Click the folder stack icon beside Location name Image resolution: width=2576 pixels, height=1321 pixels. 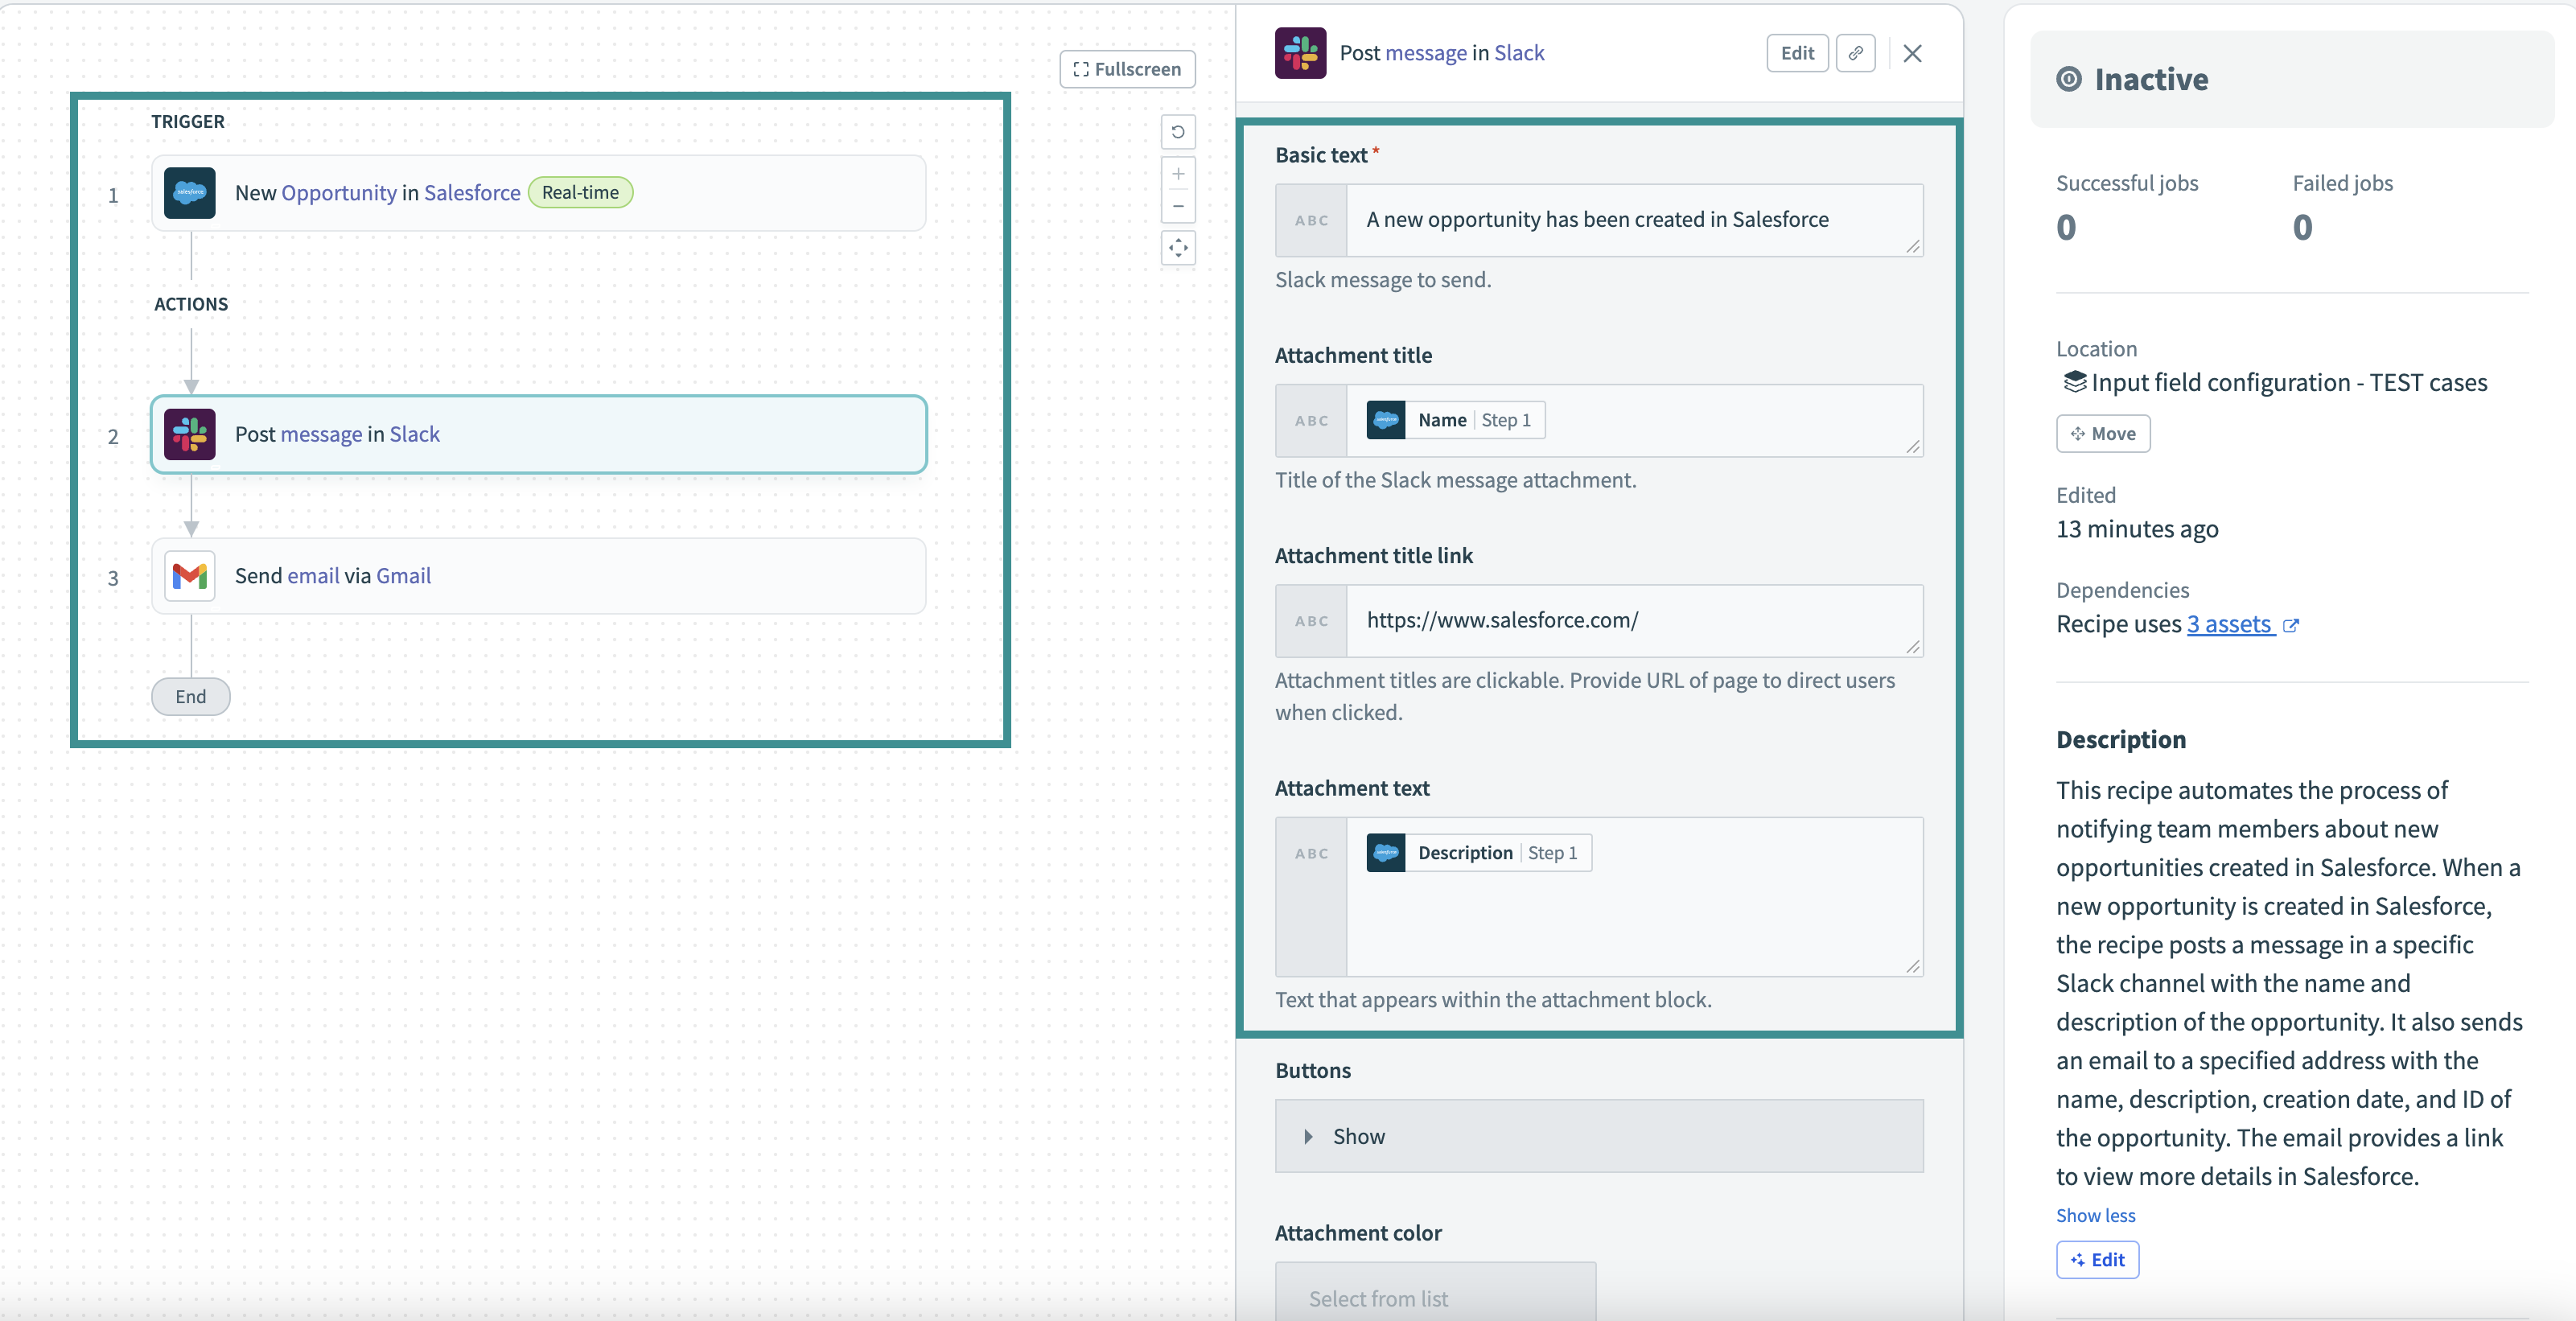point(2074,381)
